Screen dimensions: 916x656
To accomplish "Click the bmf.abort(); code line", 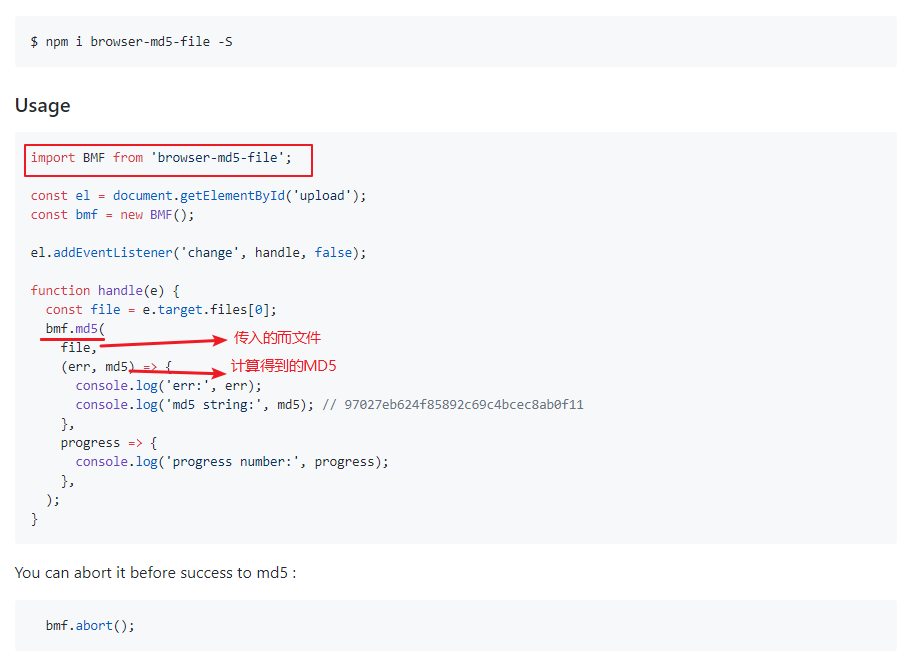I will tap(90, 626).
